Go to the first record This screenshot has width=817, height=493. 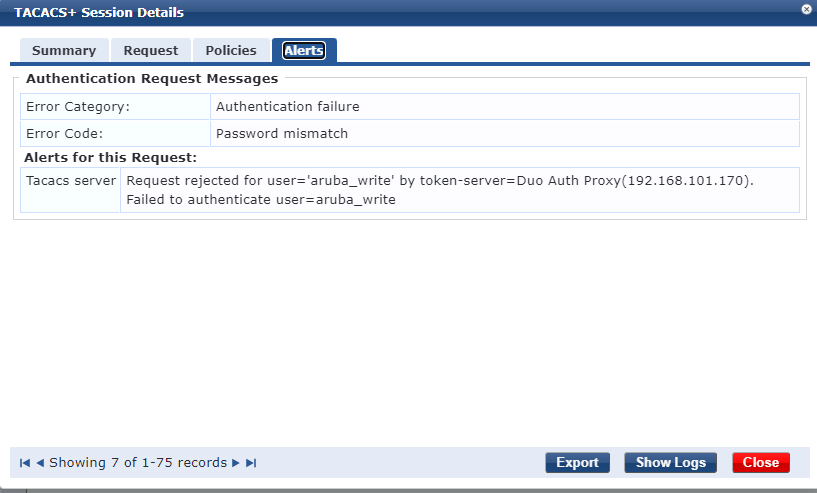coord(24,463)
